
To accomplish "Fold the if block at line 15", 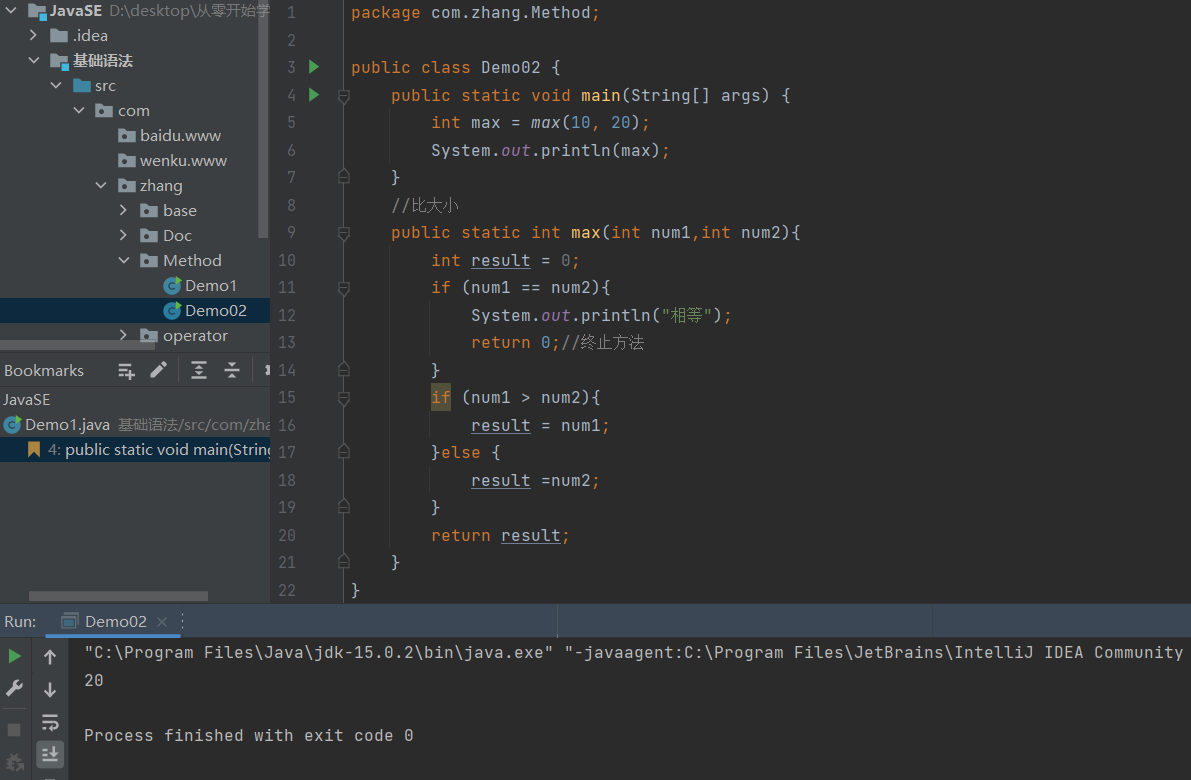I will coord(343,398).
